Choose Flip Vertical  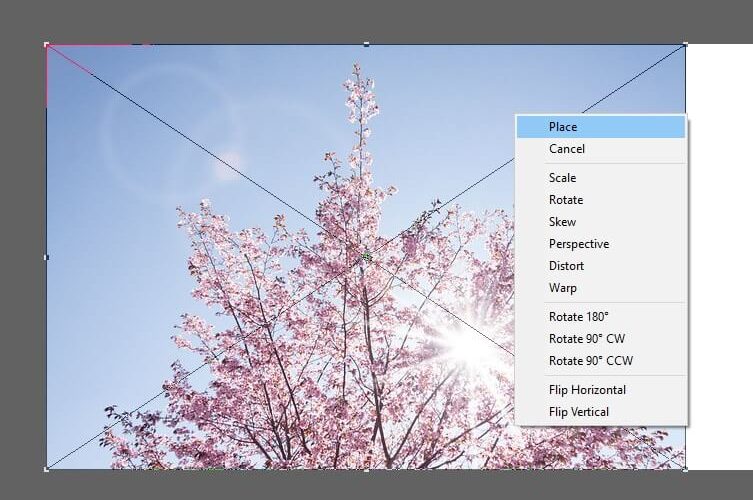click(601, 412)
